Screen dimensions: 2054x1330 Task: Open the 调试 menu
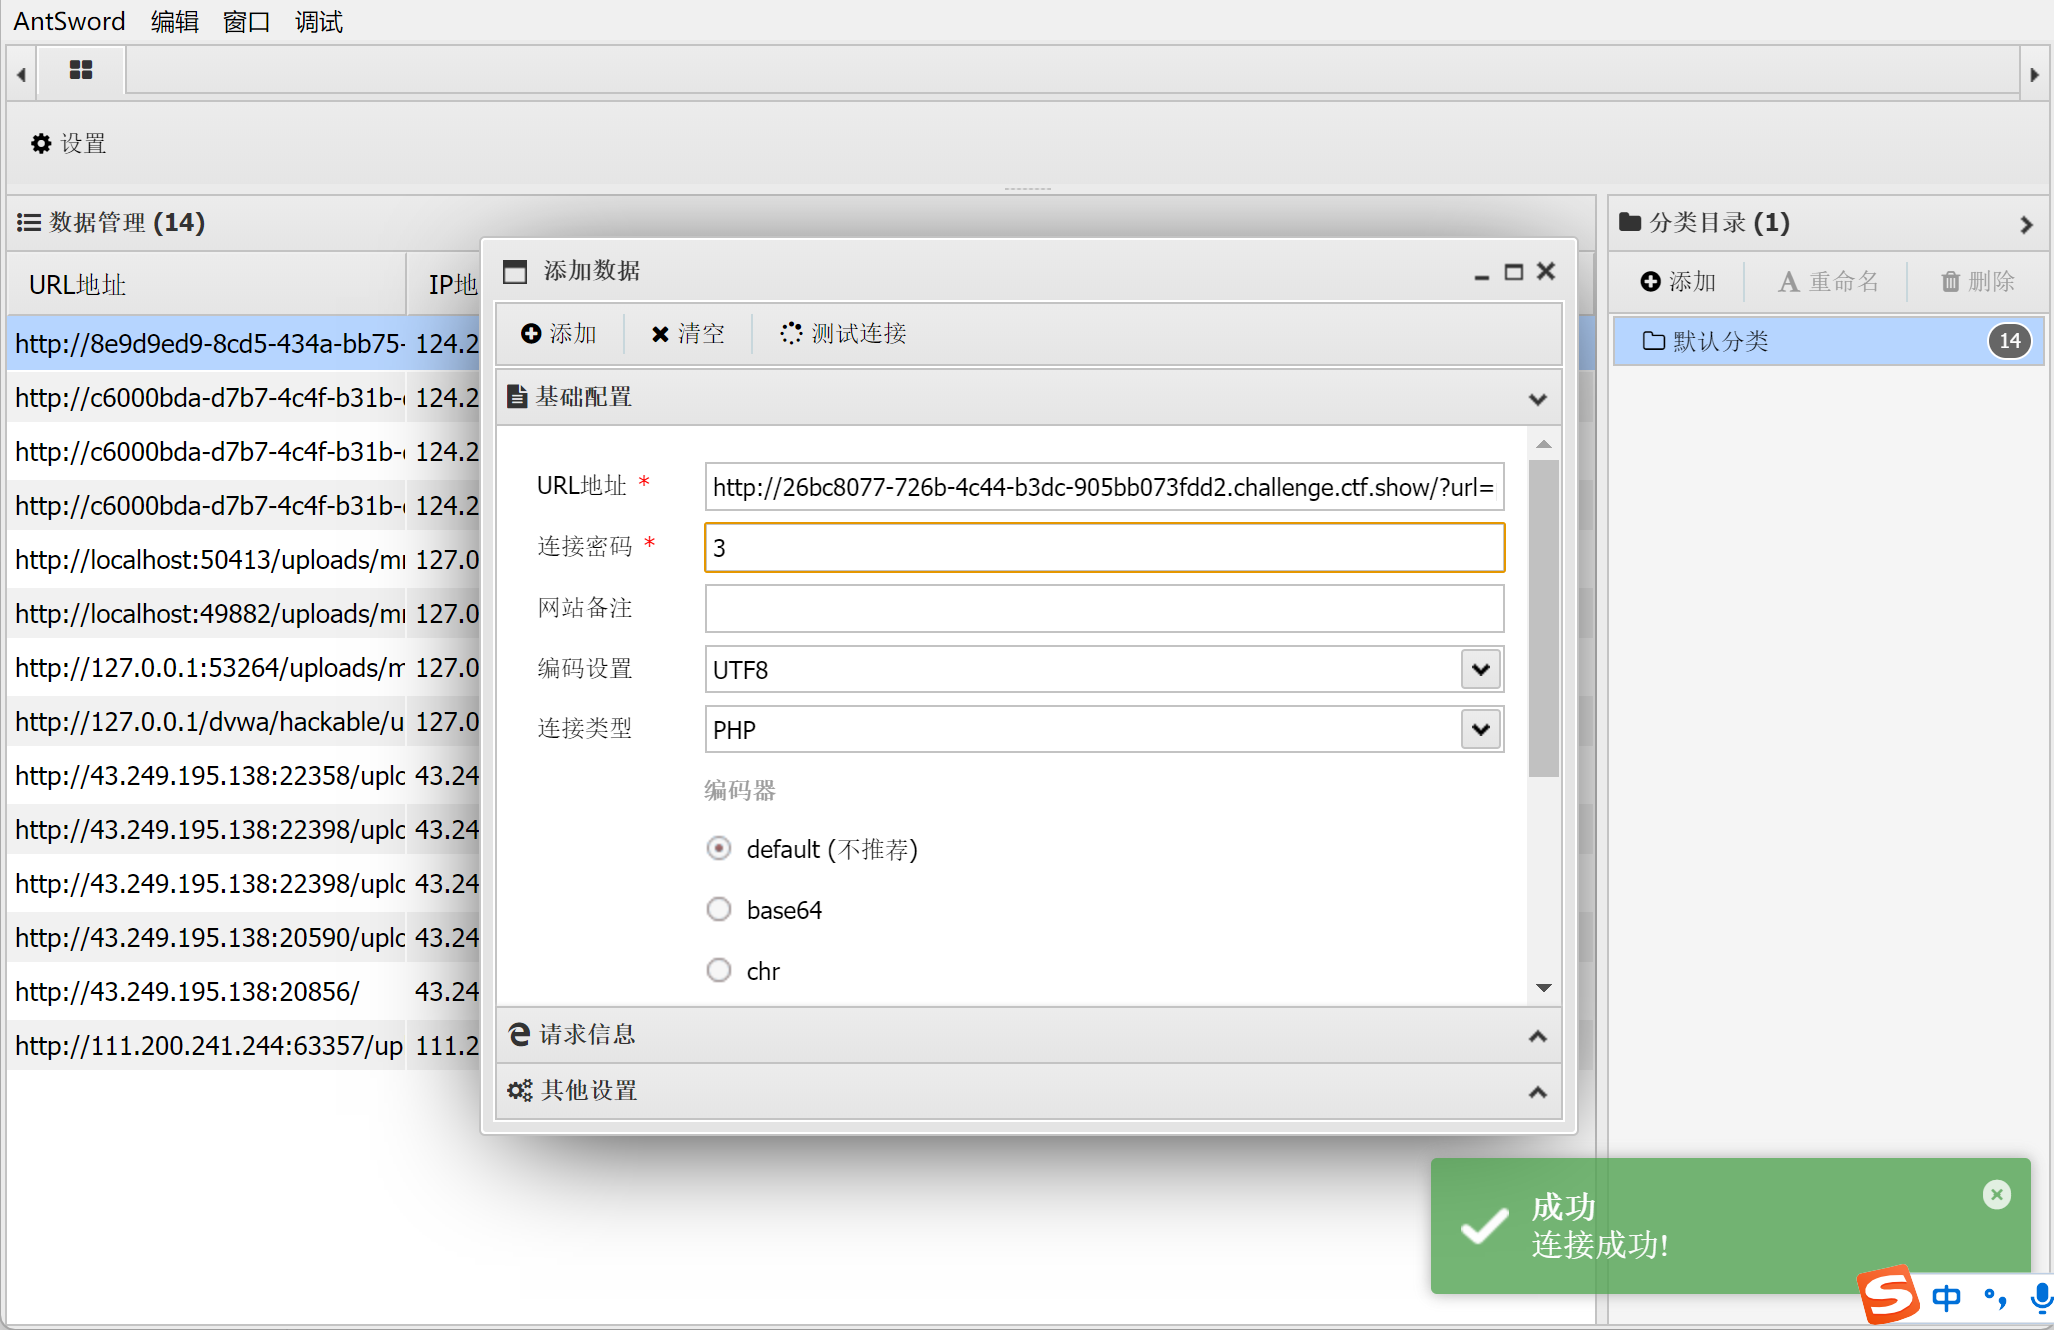318,21
